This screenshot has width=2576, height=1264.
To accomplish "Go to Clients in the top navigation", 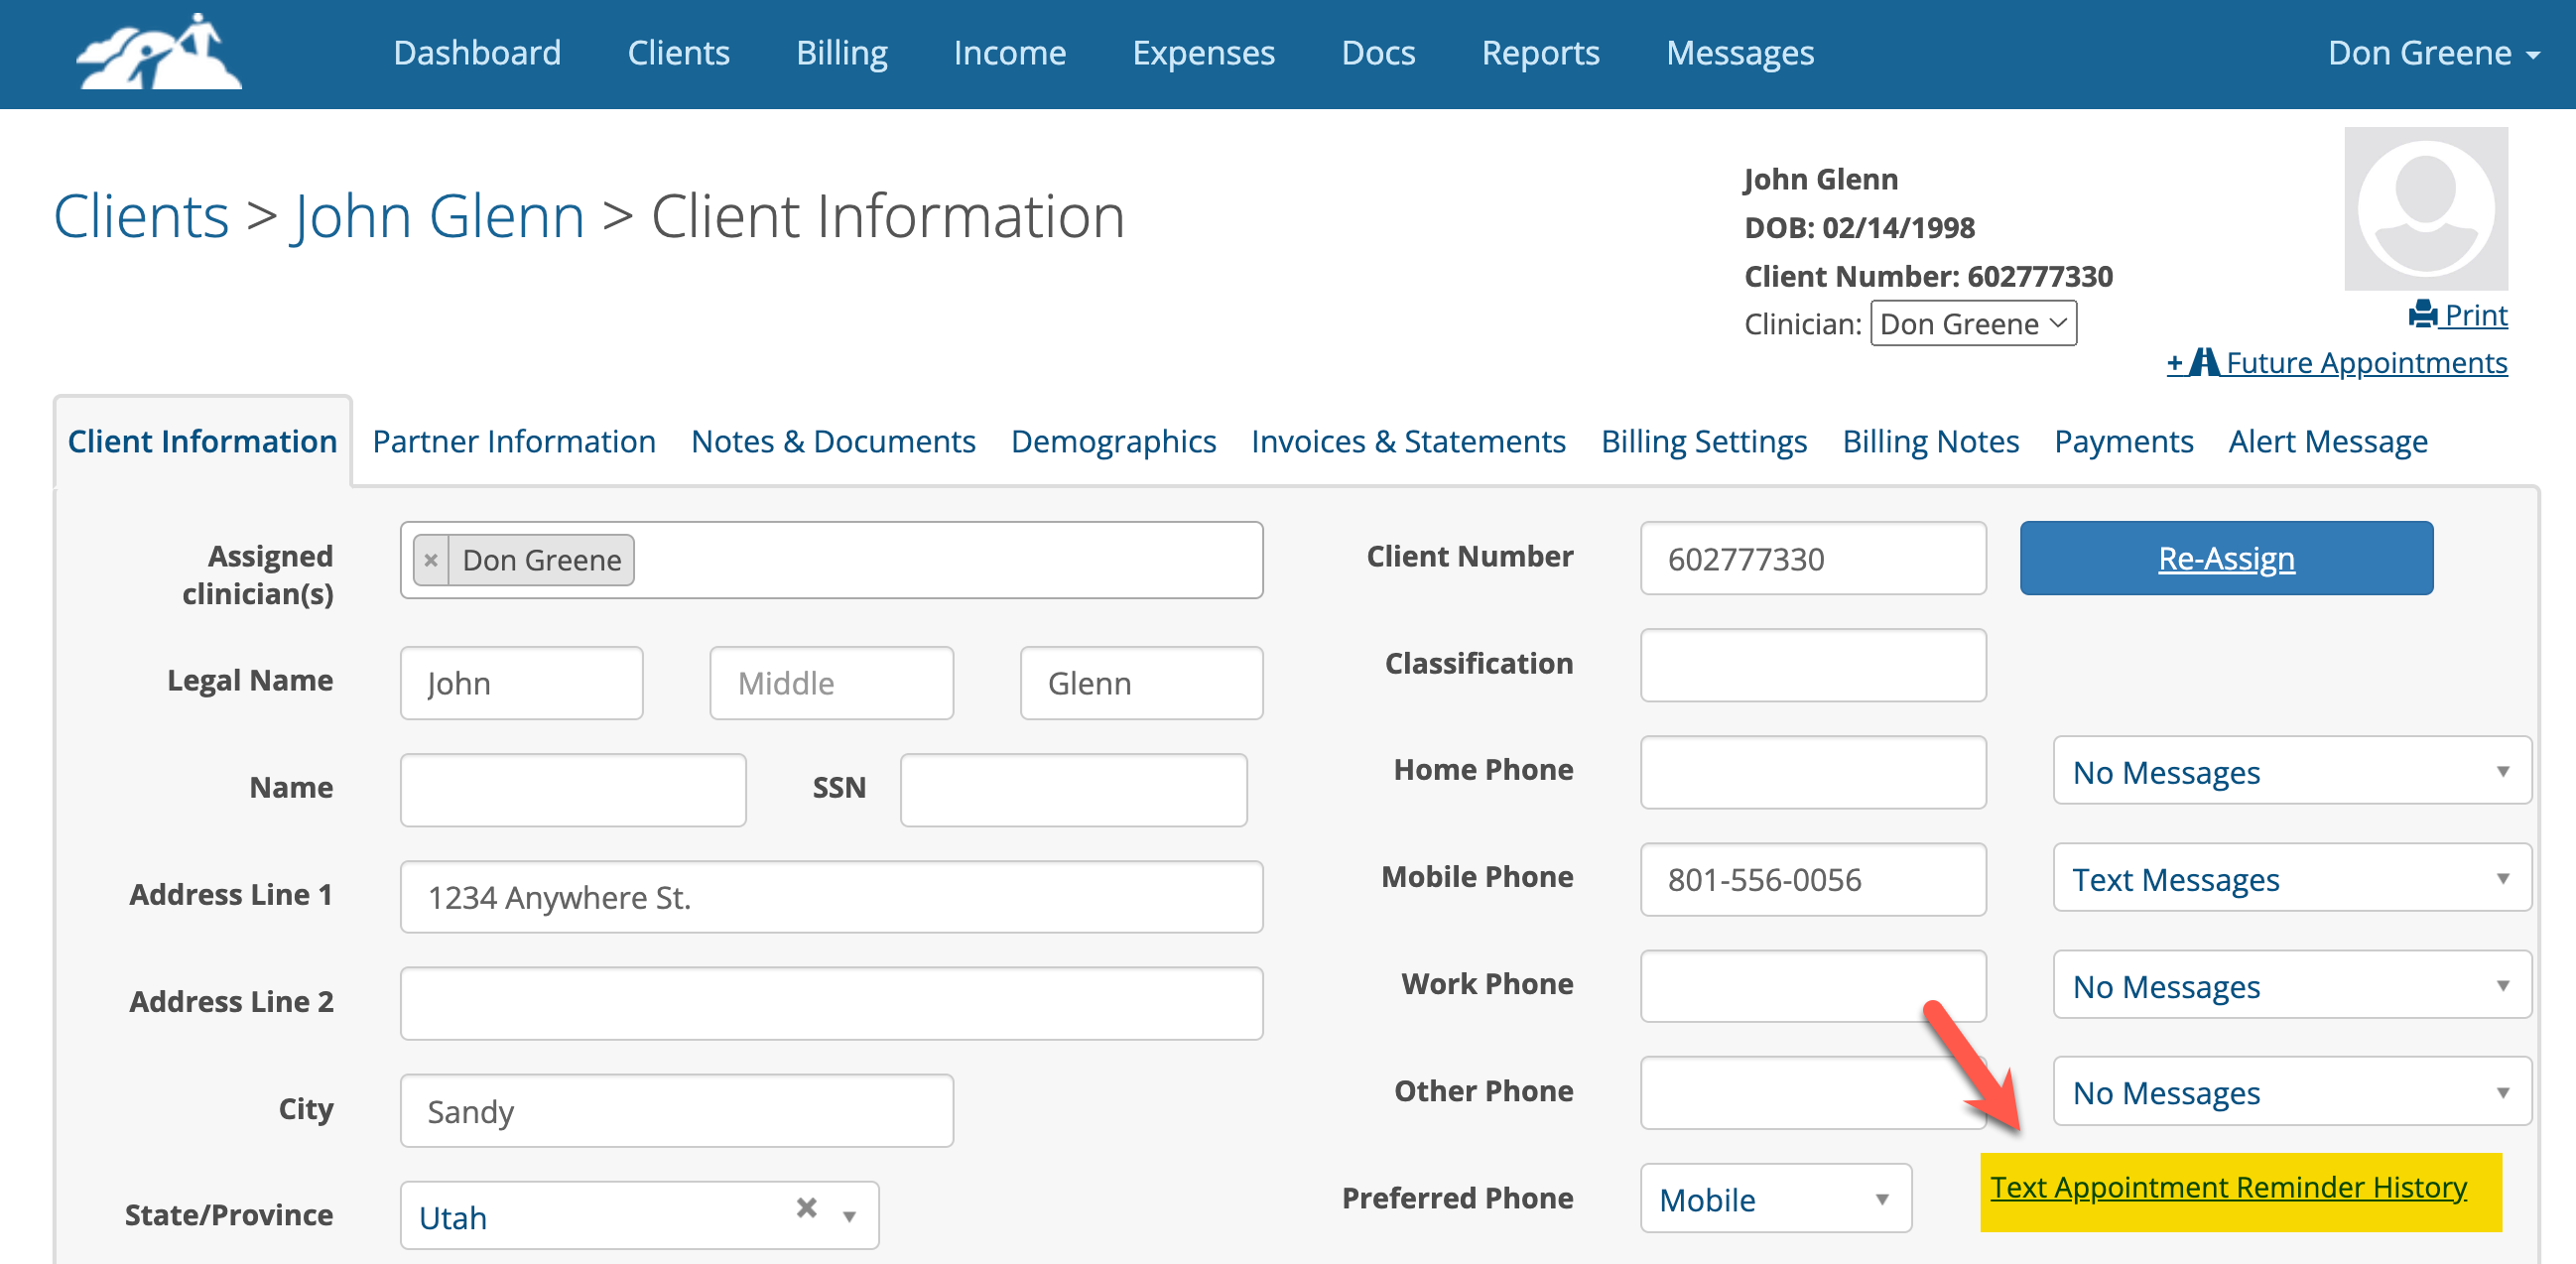I will 678,53.
